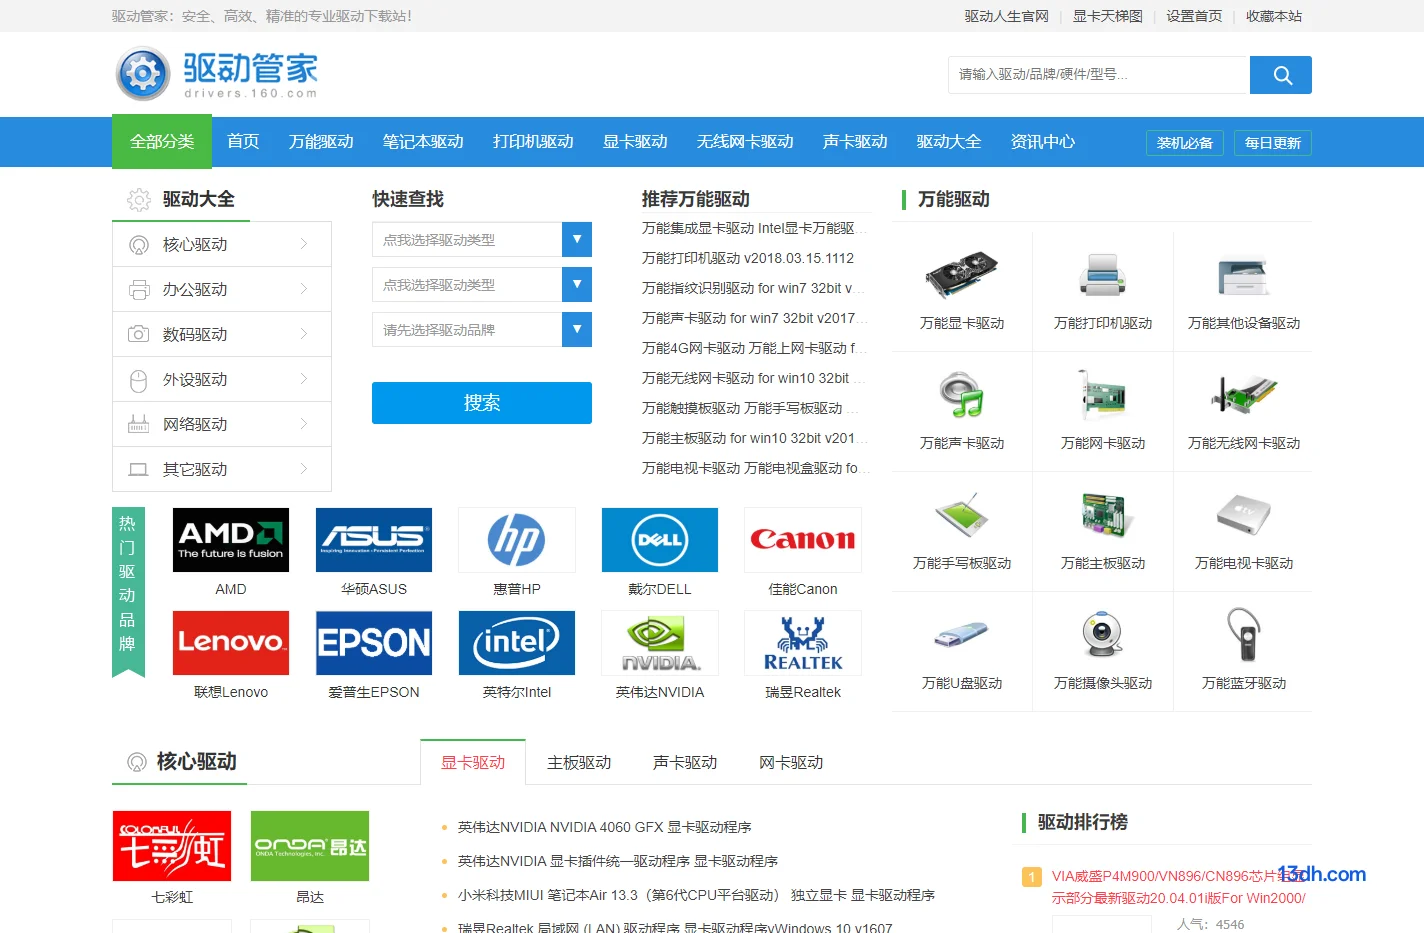Select the 显卡驱动 tab under 核心驱动

click(473, 763)
